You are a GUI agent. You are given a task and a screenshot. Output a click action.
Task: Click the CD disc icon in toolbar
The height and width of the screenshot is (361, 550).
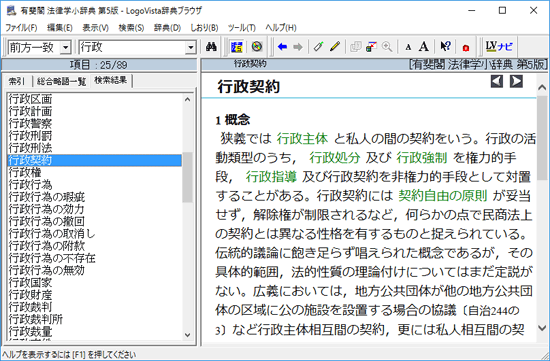tap(257, 47)
